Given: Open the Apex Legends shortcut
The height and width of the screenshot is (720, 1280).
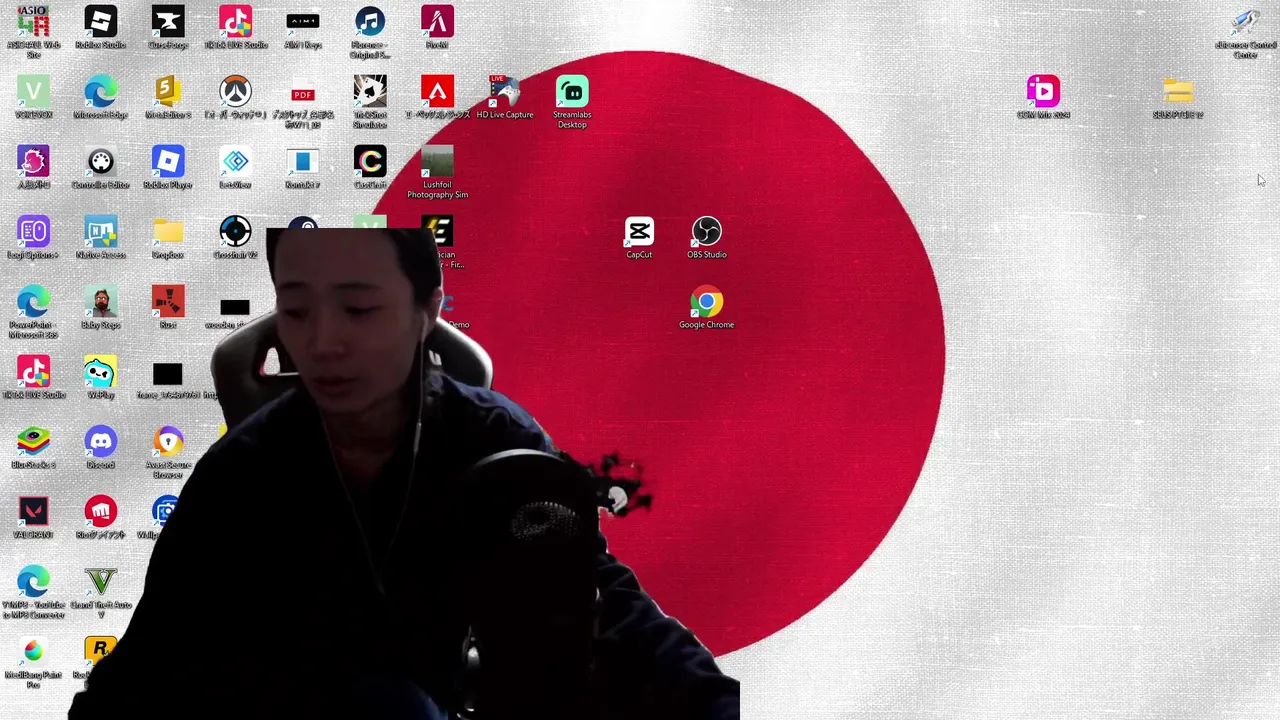Looking at the screenshot, I should click(x=437, y=92).
